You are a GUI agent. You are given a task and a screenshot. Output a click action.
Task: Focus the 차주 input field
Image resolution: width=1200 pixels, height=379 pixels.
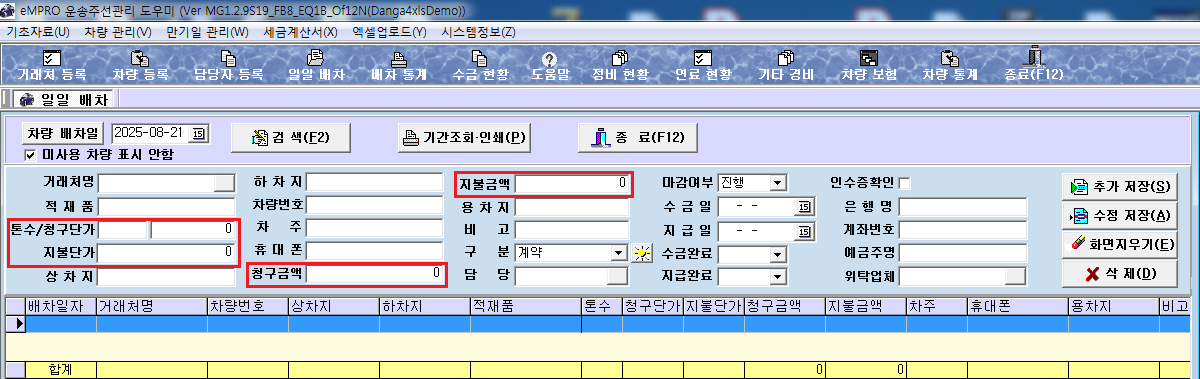[x=374, y=228]
